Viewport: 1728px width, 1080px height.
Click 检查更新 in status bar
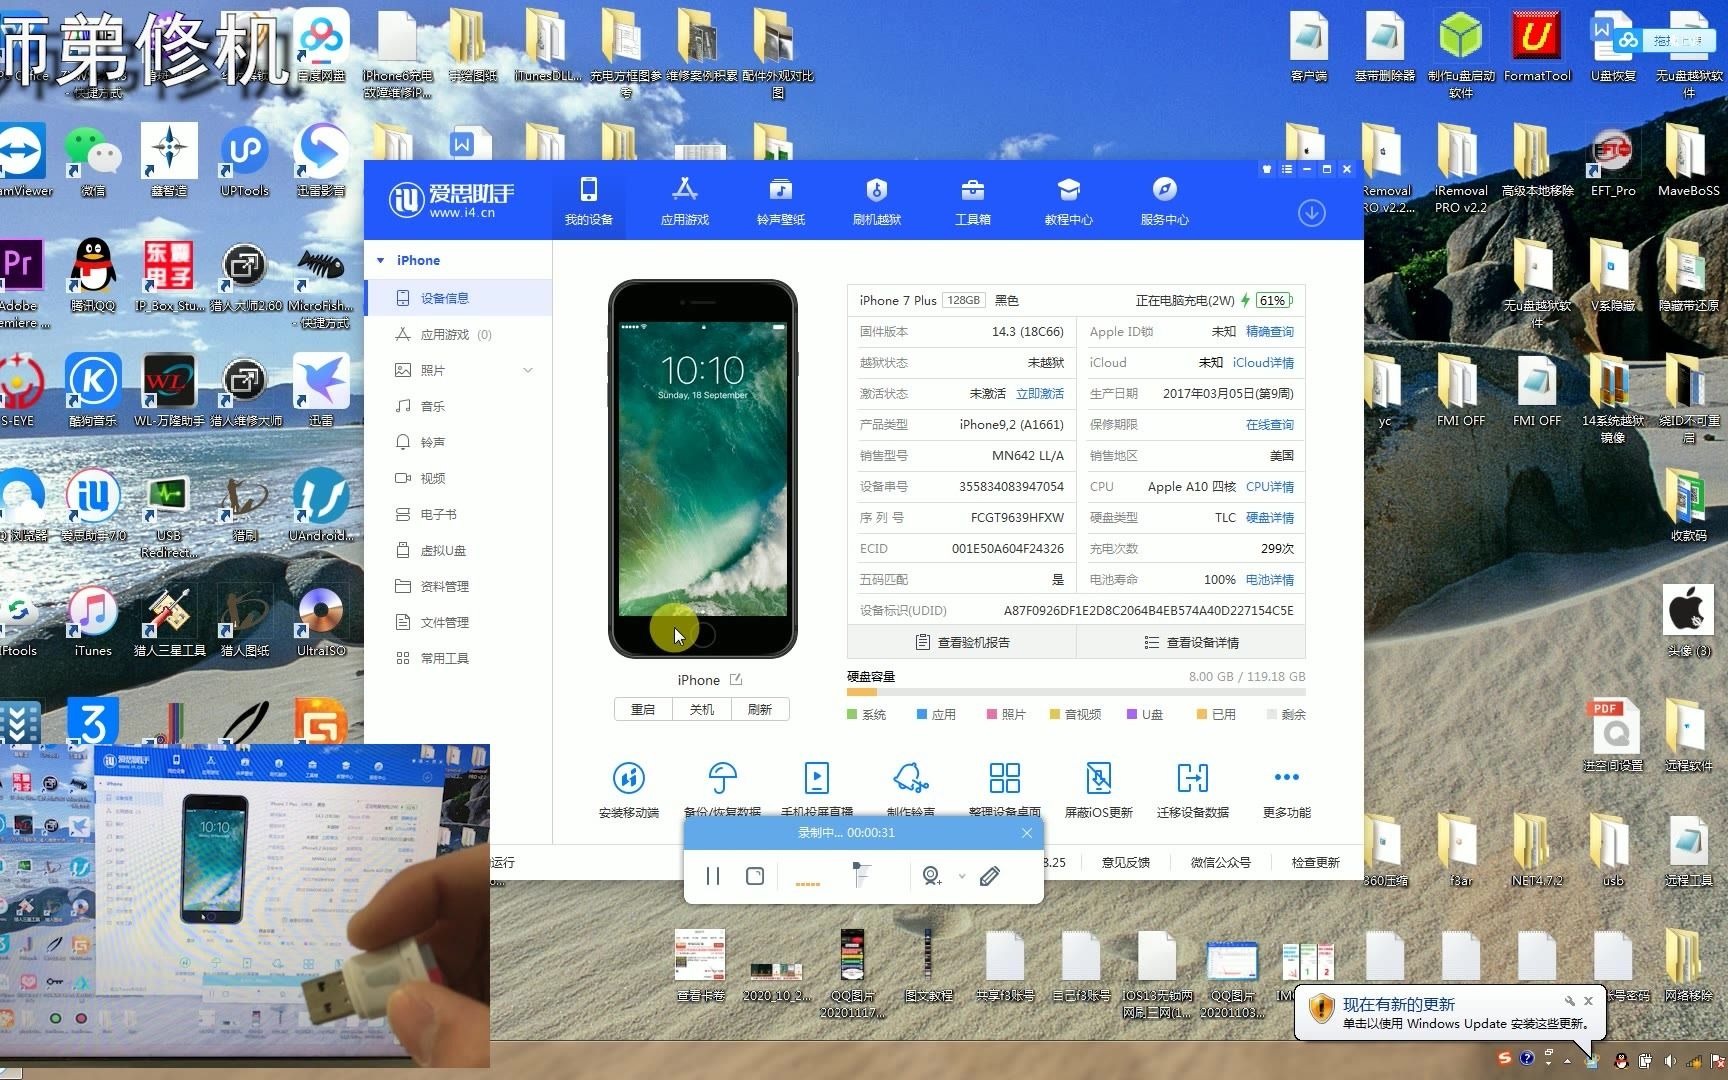pos(1315,862)
